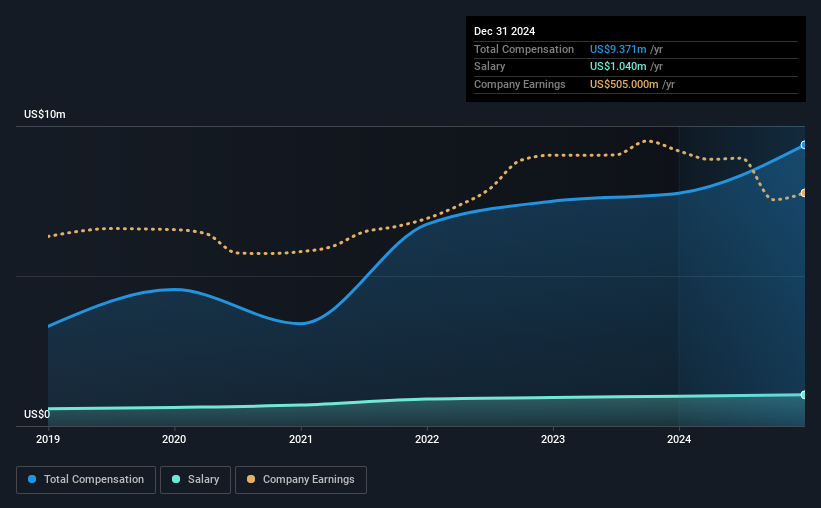The width and height of the screenshot is (821, 508).
Task: Select the 2021 x-axis label
Action: point(301,439)
